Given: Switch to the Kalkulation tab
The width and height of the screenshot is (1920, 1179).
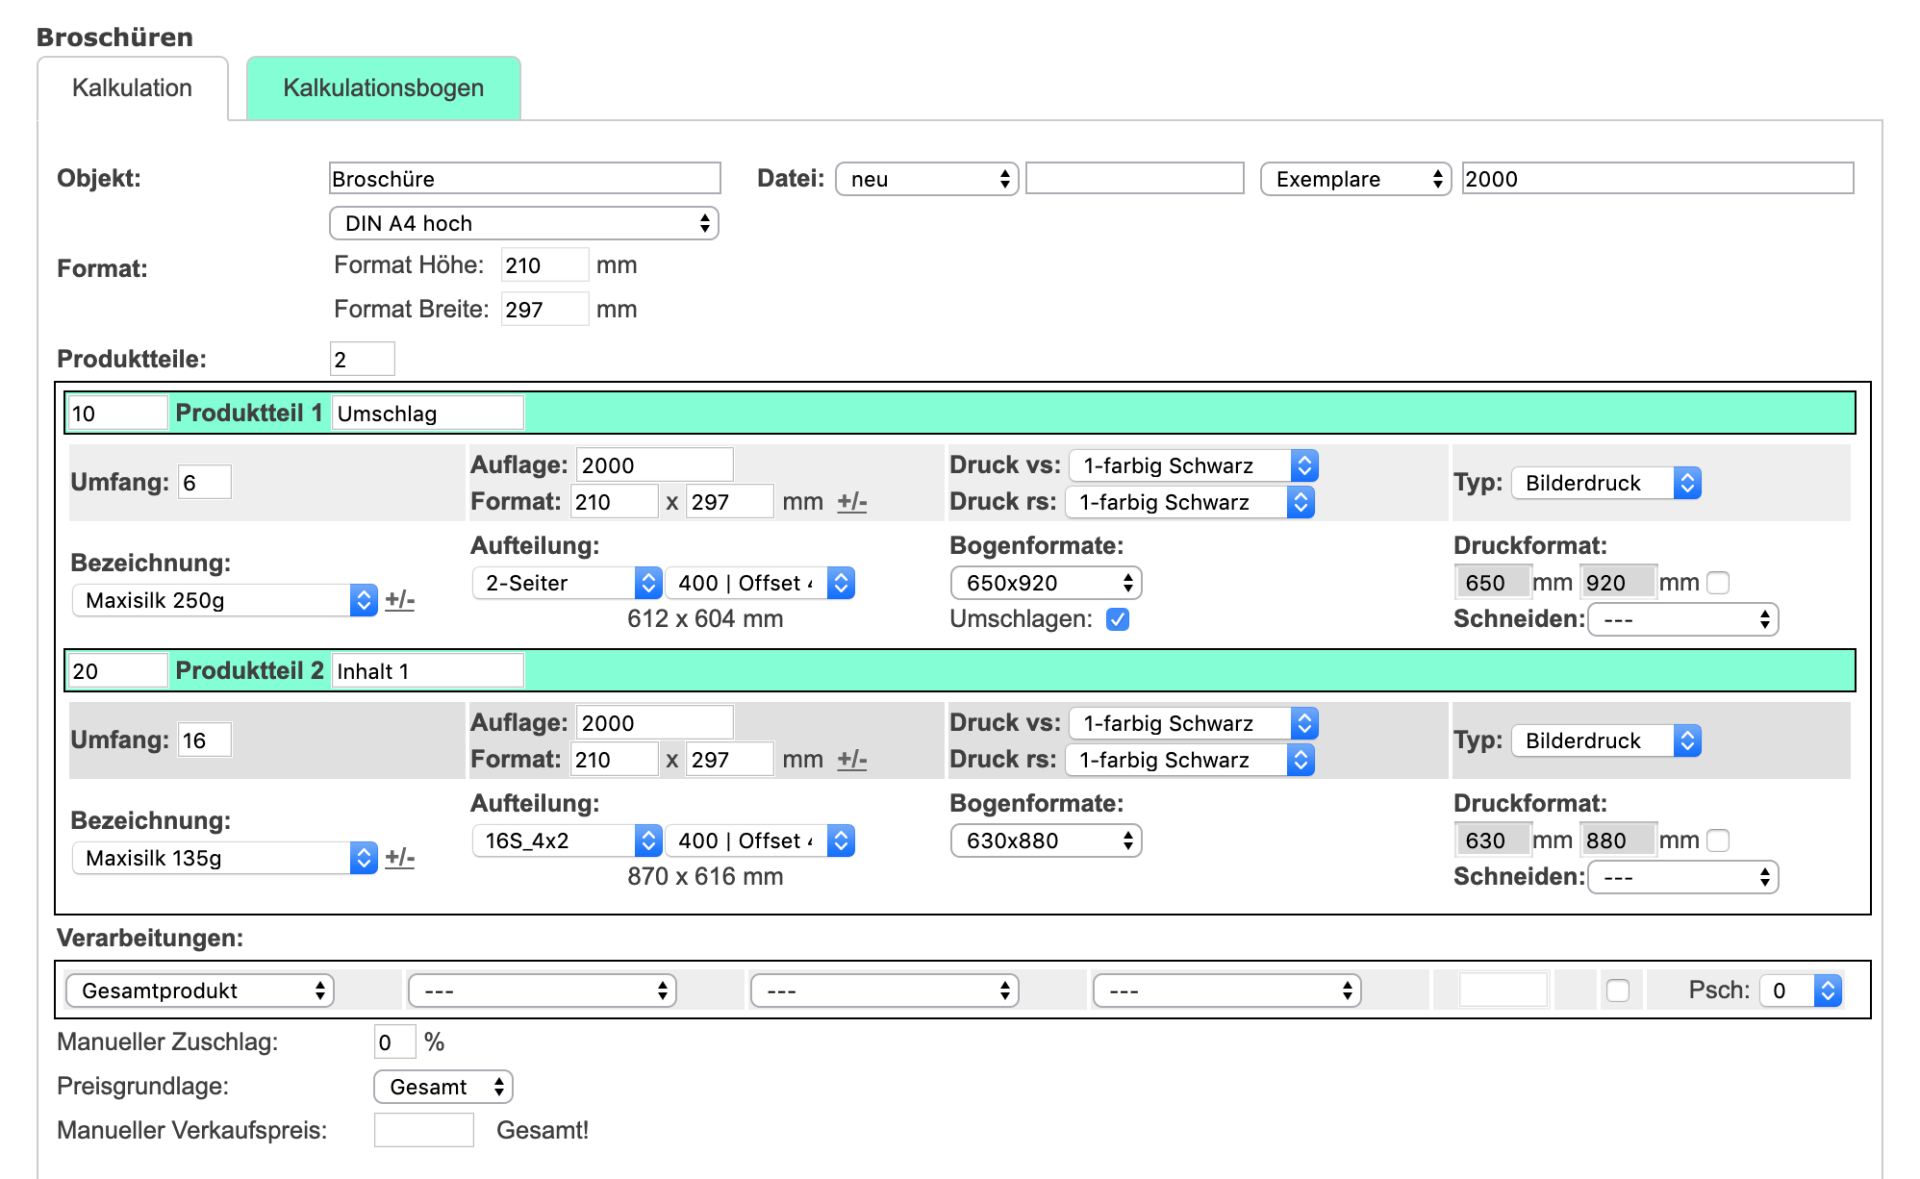Looking at the screenshot, I should pyautogui.click(x=132, y=88).
